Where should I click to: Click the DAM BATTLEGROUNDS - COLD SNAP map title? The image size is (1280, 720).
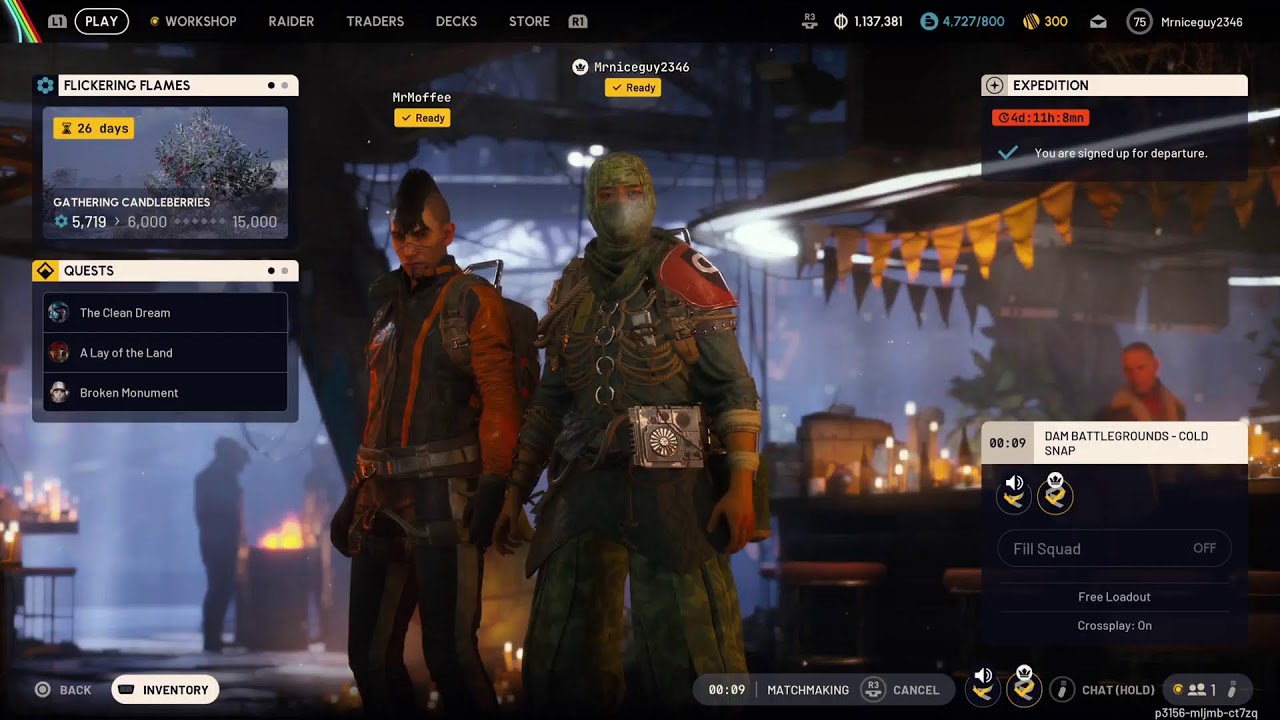pyautogui.click(x=1126, y=443)
